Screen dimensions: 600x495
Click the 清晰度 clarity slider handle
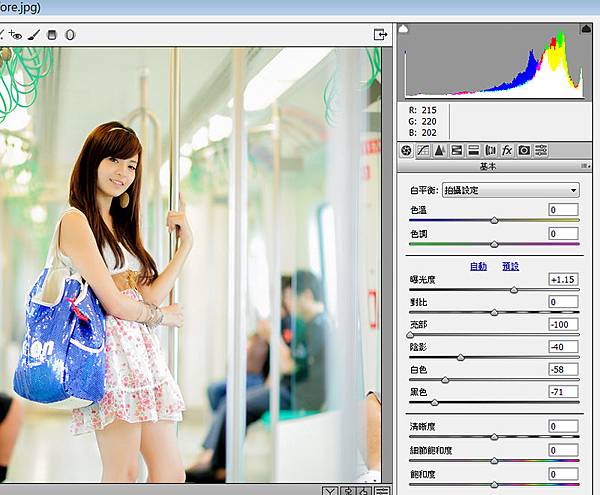[x=494, y=437]
